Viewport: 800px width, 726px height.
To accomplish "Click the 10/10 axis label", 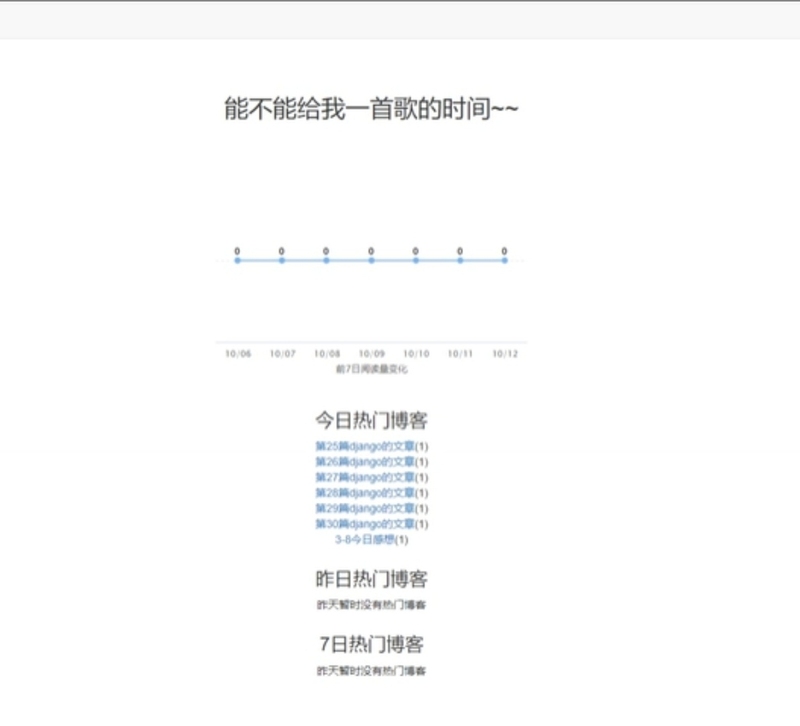I will click(416, 354).
